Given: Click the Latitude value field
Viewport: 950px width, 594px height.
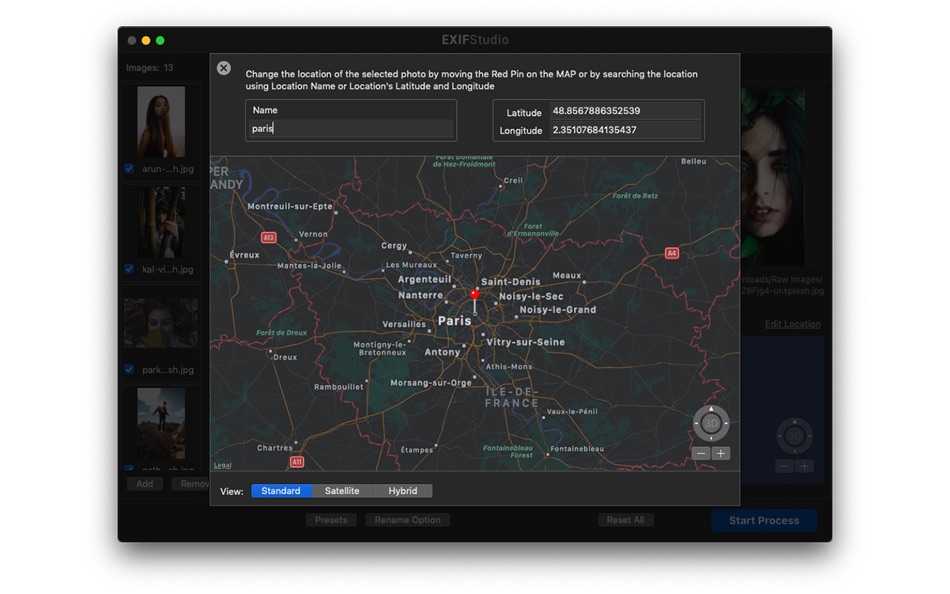Looking at the screenshot, I should (625, 111).
